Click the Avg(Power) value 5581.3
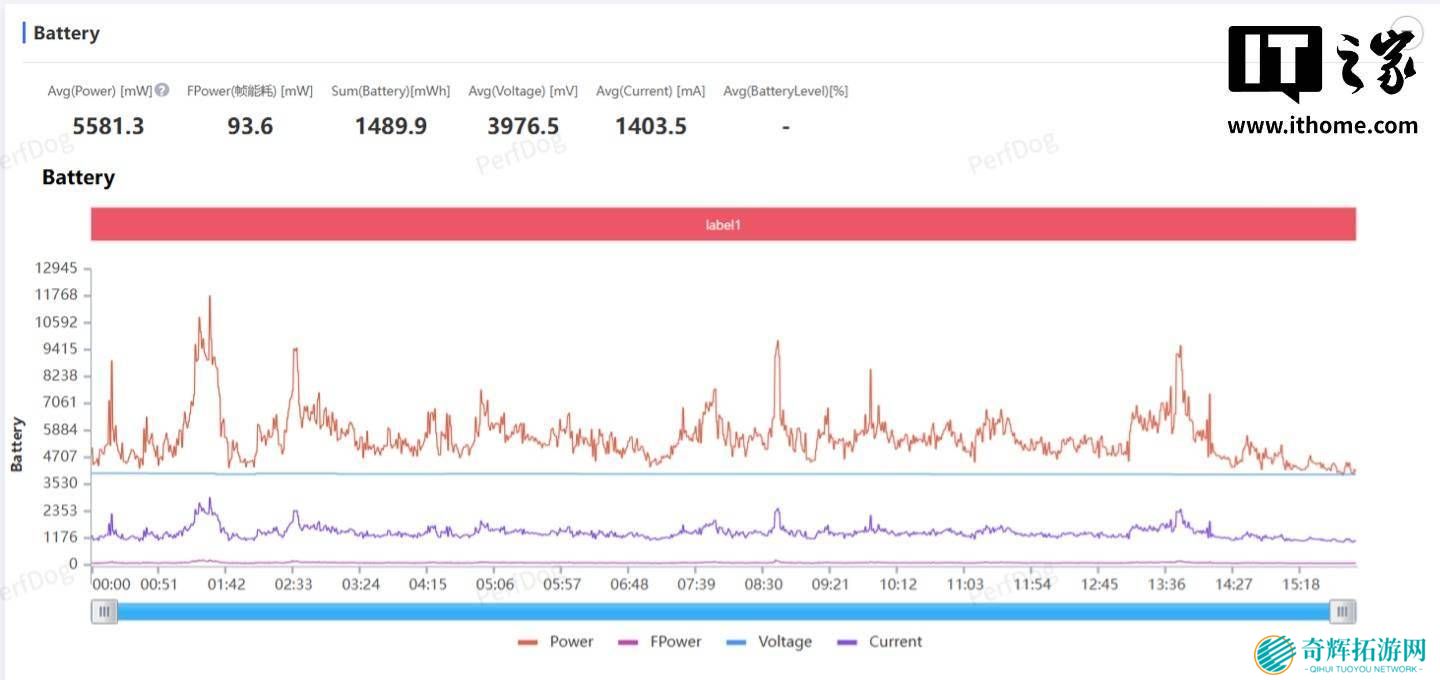1440x680 pixels. [108, 126]
